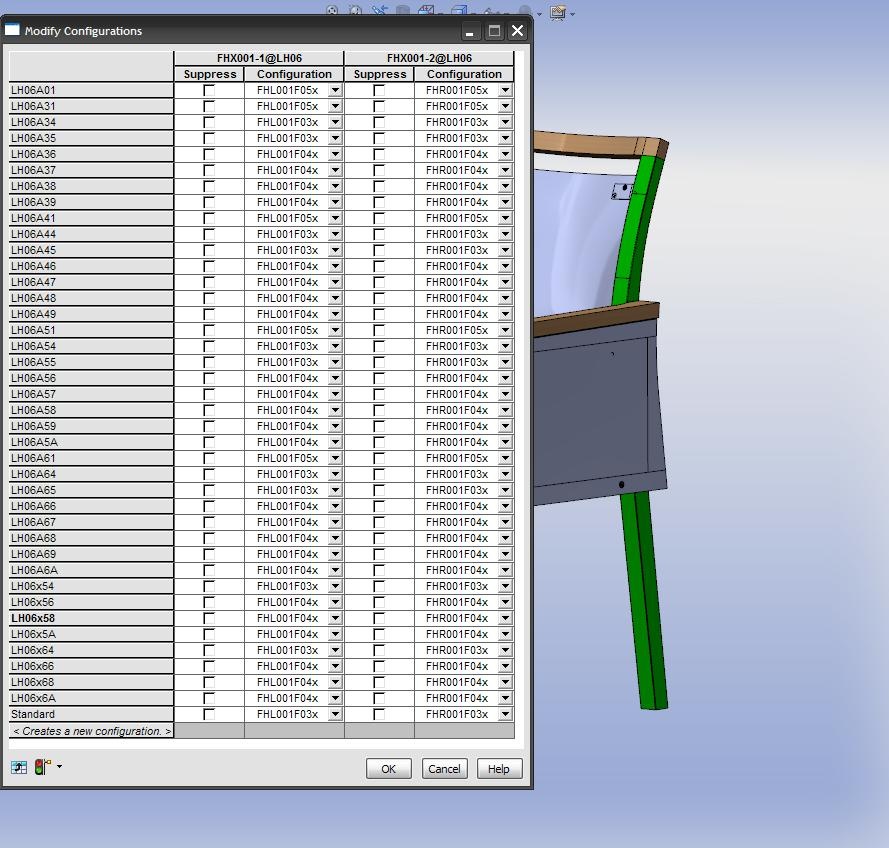Screen dimensions: 889x848
Task: Click the FHX001-1@LH06 column header
Action: click(x=259, y=58)
